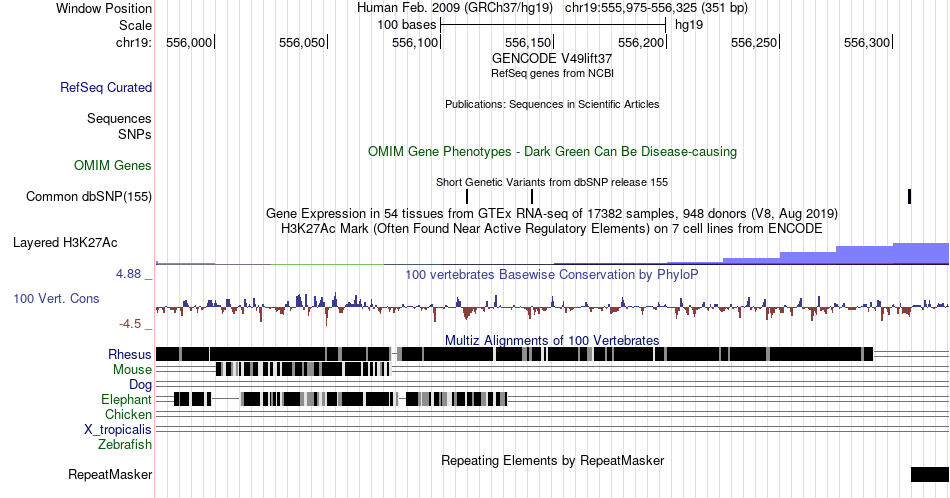This screenshot has width=950, height=498.
Task: Click the 556,300 ruler position
Action: [x=867, y=42]
